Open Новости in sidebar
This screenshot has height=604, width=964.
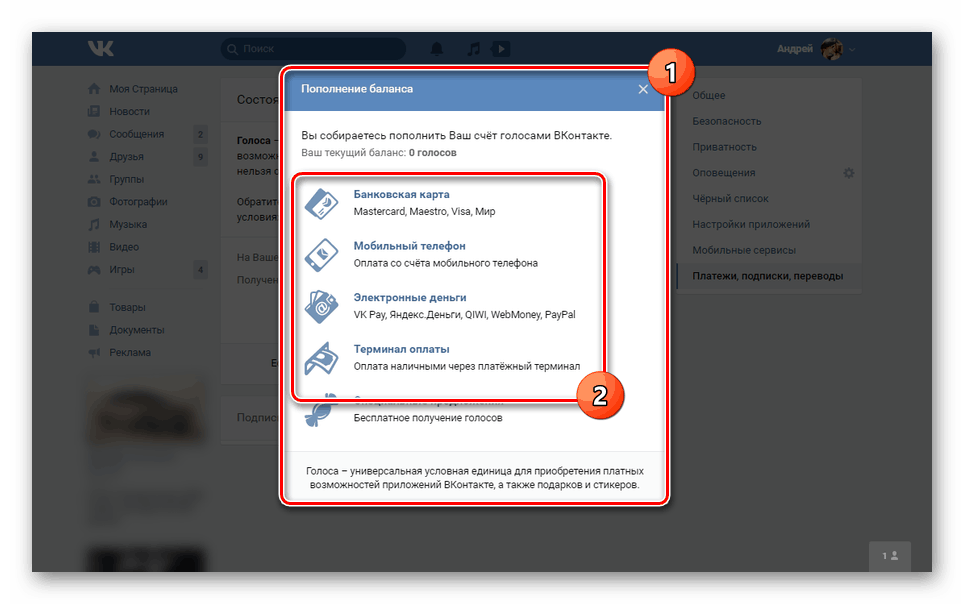130,111
